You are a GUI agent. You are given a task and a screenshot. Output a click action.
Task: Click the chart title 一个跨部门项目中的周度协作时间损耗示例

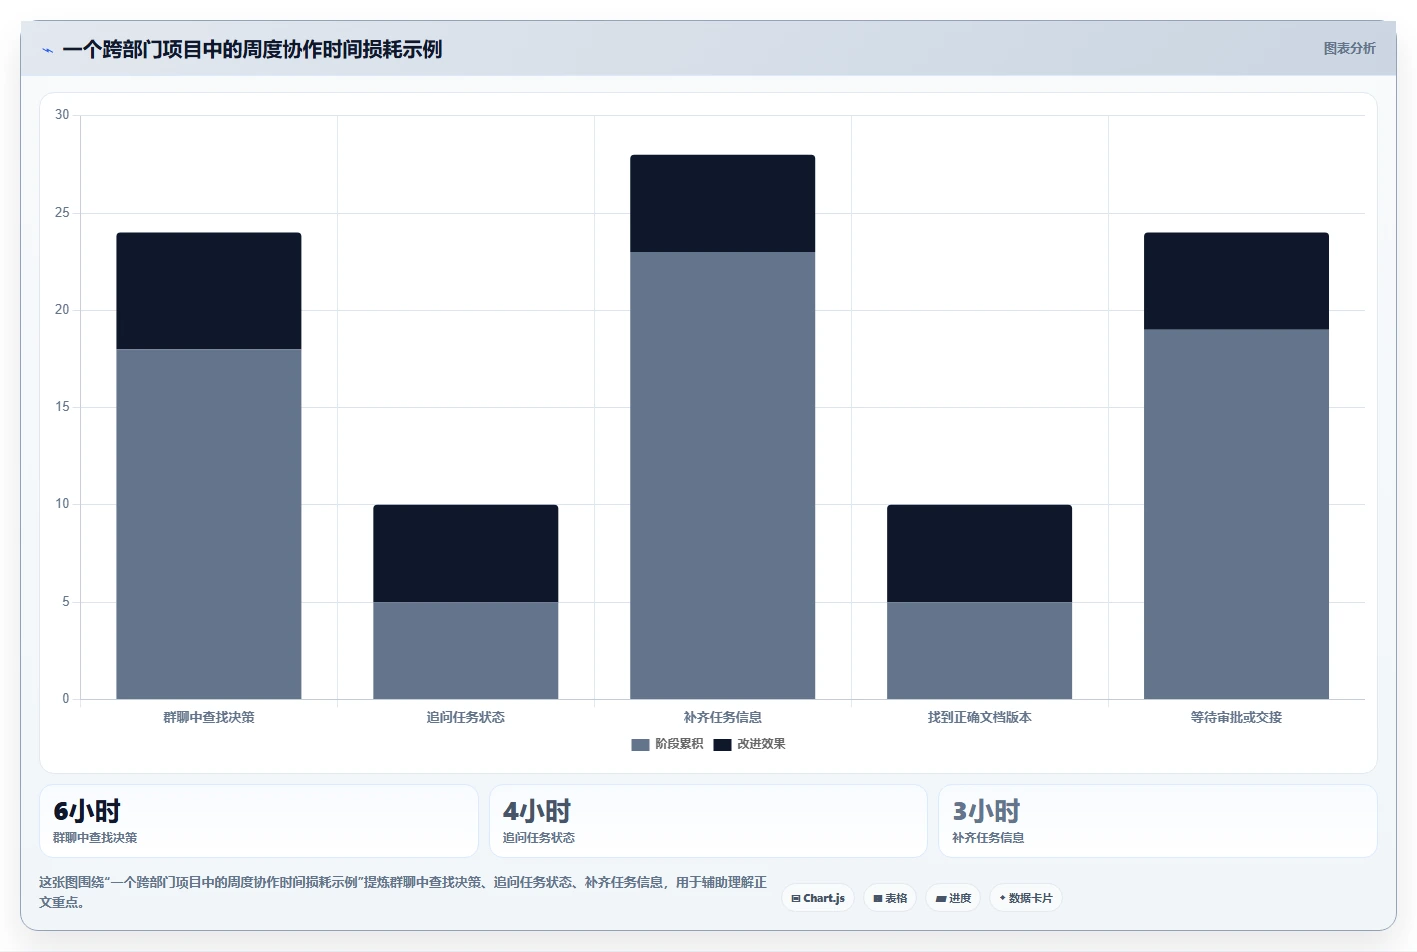[x=252, y=49]
